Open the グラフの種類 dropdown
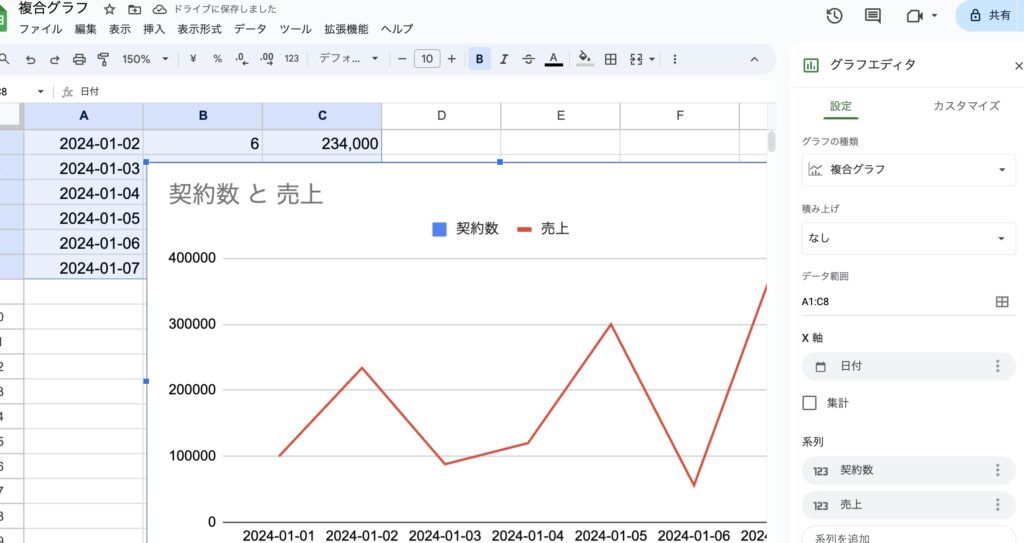This screenshot has height=543, width=1024. click(908, 170)
